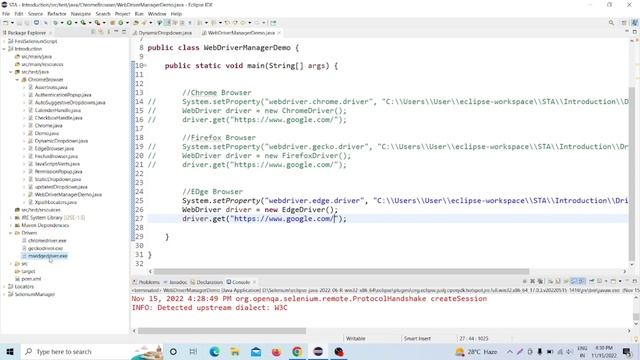Toggle Mark Occurrences in main toolbar
This screenshot has width=640, height=360.
click(167, 23)
